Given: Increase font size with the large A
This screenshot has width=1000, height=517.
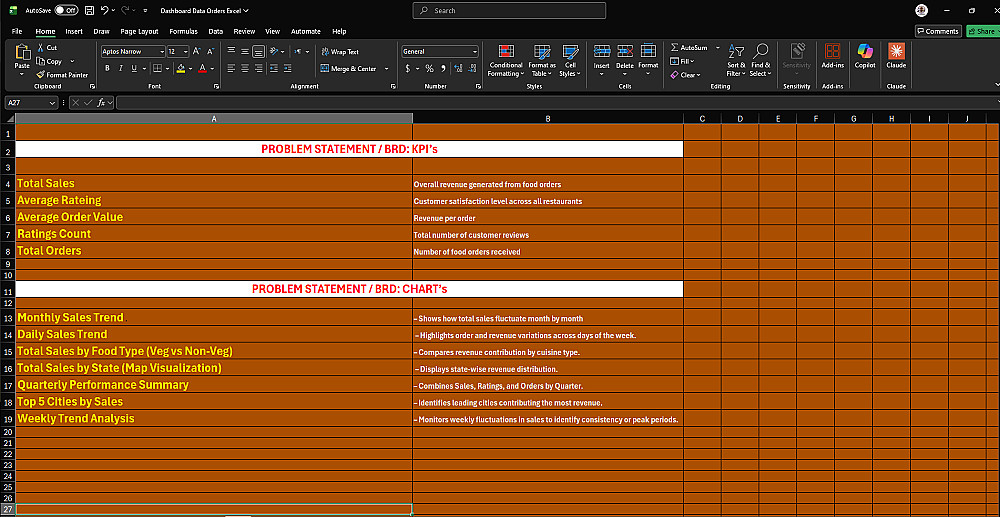Looking at the screenshot, I should (196, 52).
